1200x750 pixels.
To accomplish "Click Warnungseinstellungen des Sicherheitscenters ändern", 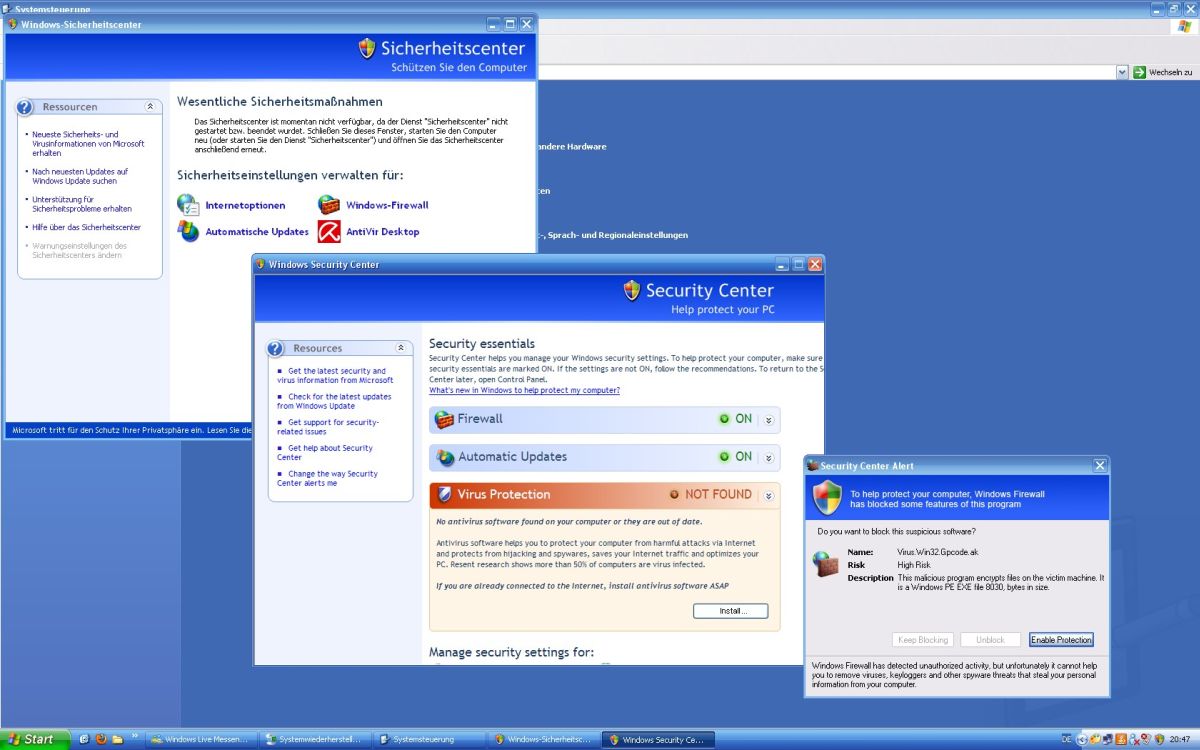I will click(x=79, y=250).
